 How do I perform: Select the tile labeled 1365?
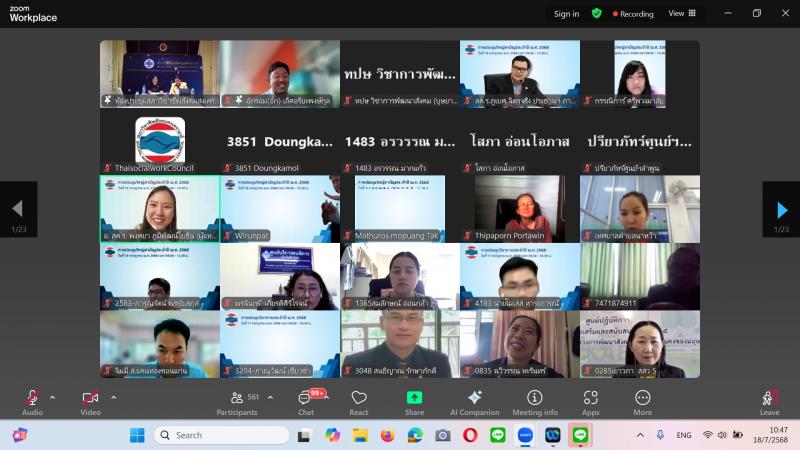[x=400, y=277]
